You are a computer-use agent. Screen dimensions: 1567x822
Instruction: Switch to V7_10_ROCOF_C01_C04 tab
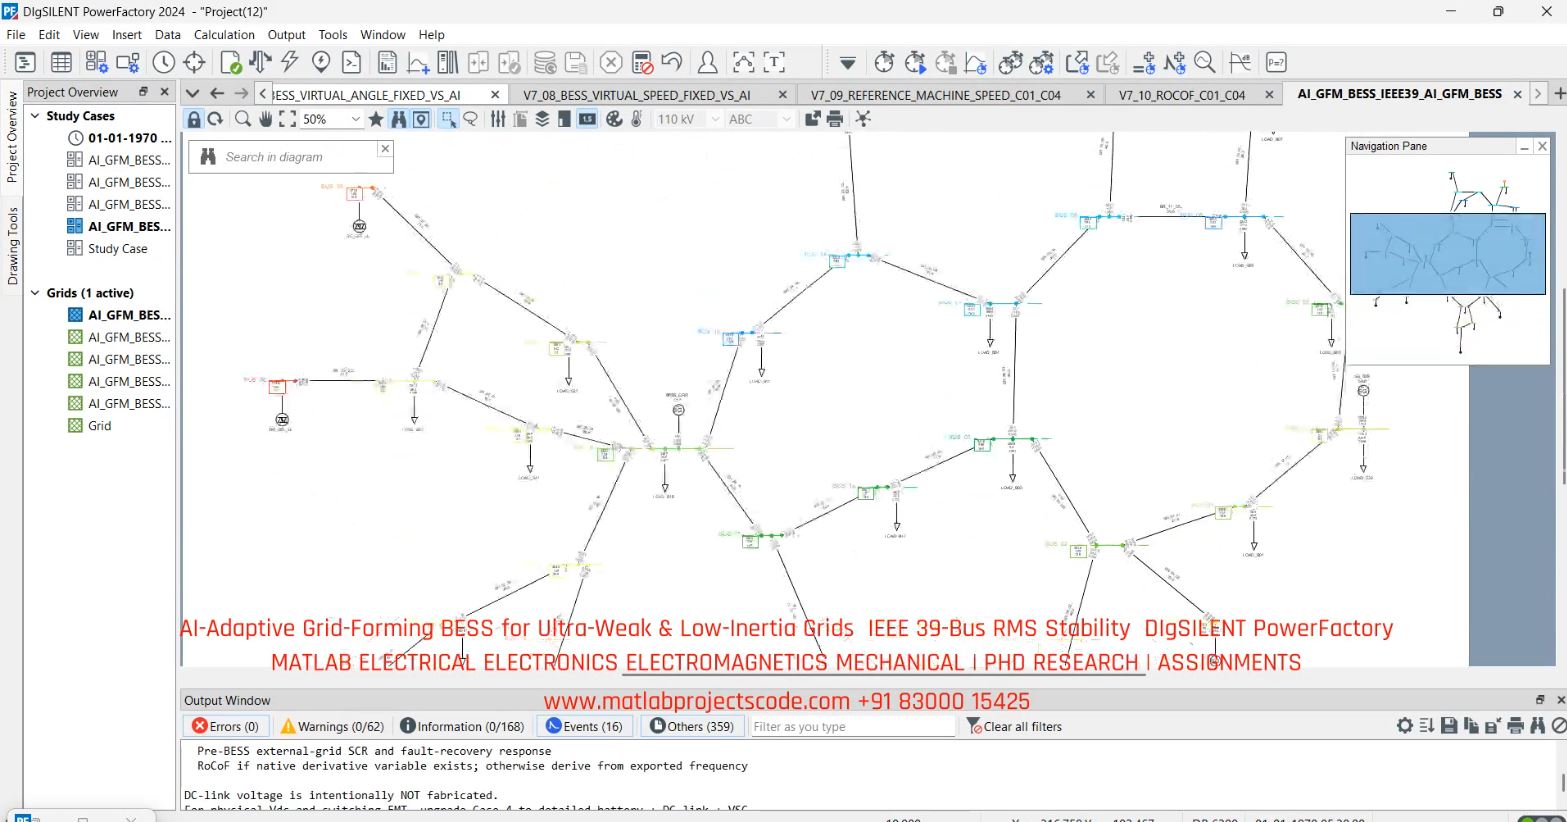tap(1182, 95)
